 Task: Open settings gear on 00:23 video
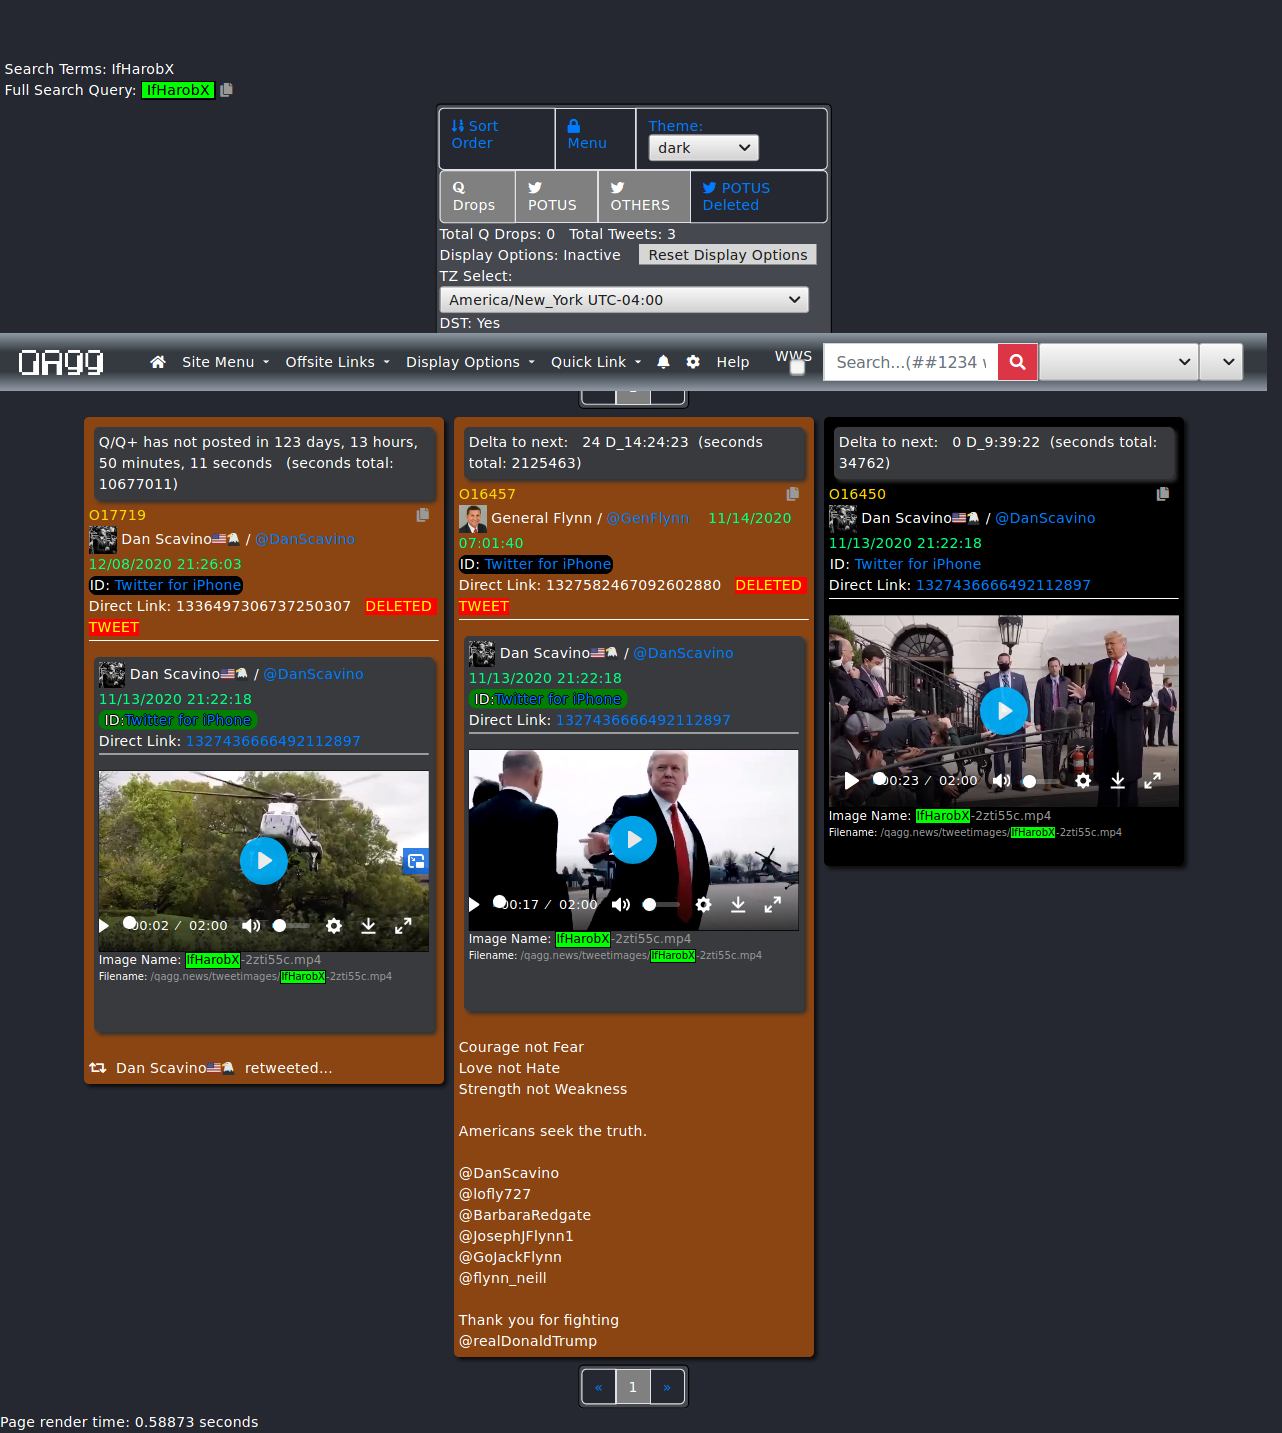coord(1083,781)
